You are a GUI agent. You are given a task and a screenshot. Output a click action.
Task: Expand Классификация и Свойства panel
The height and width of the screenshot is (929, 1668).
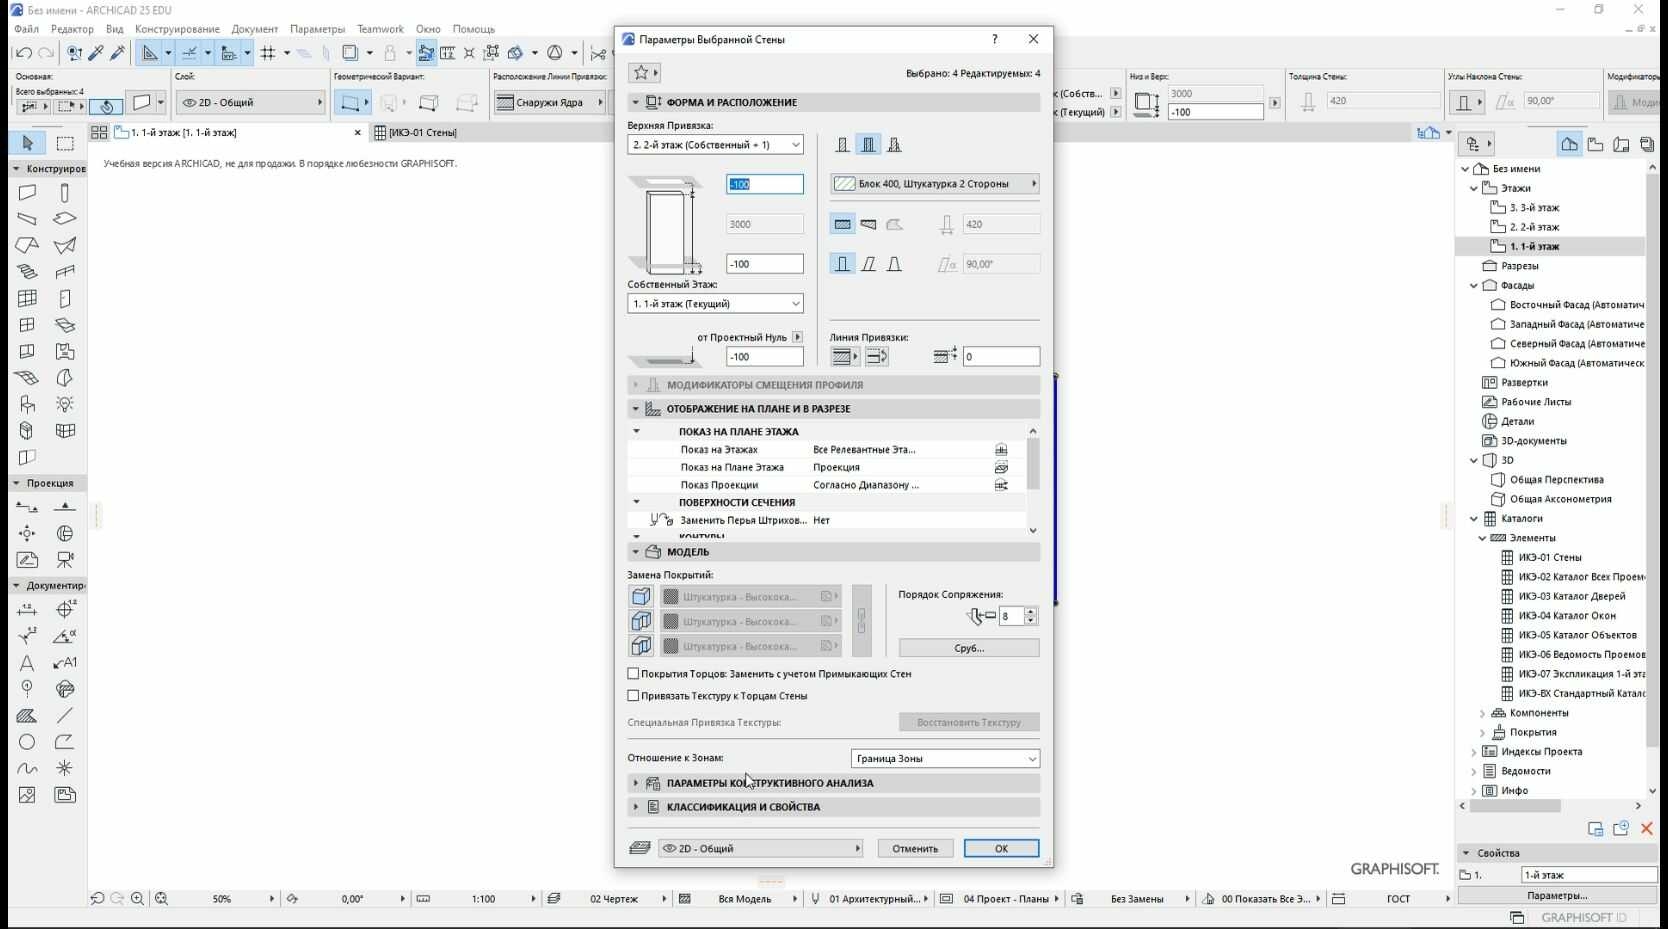coord(834,807)
